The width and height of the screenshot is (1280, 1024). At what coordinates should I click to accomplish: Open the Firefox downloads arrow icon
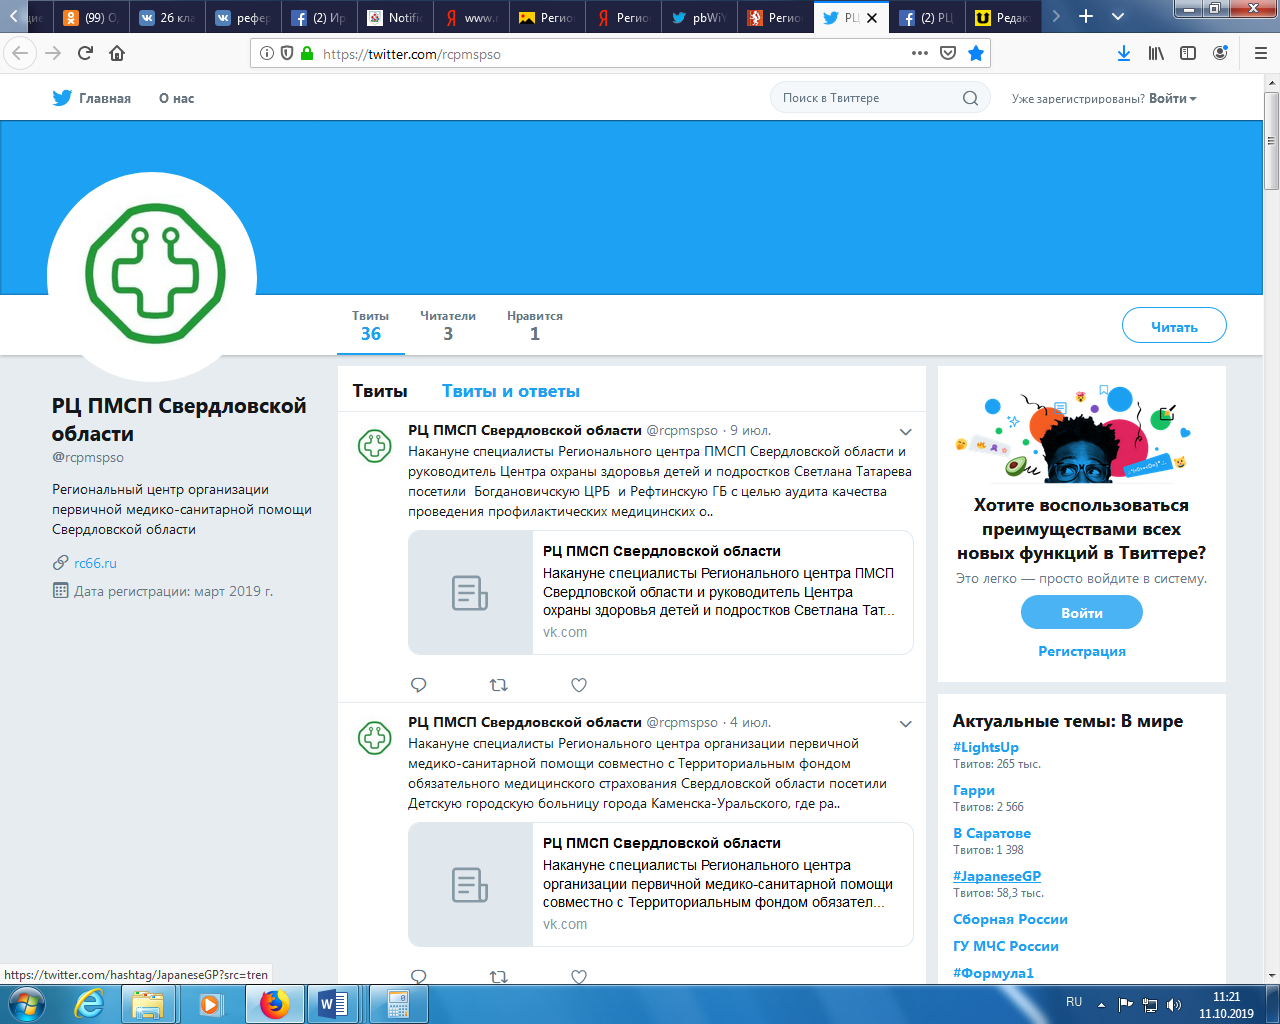[1124, 53]
